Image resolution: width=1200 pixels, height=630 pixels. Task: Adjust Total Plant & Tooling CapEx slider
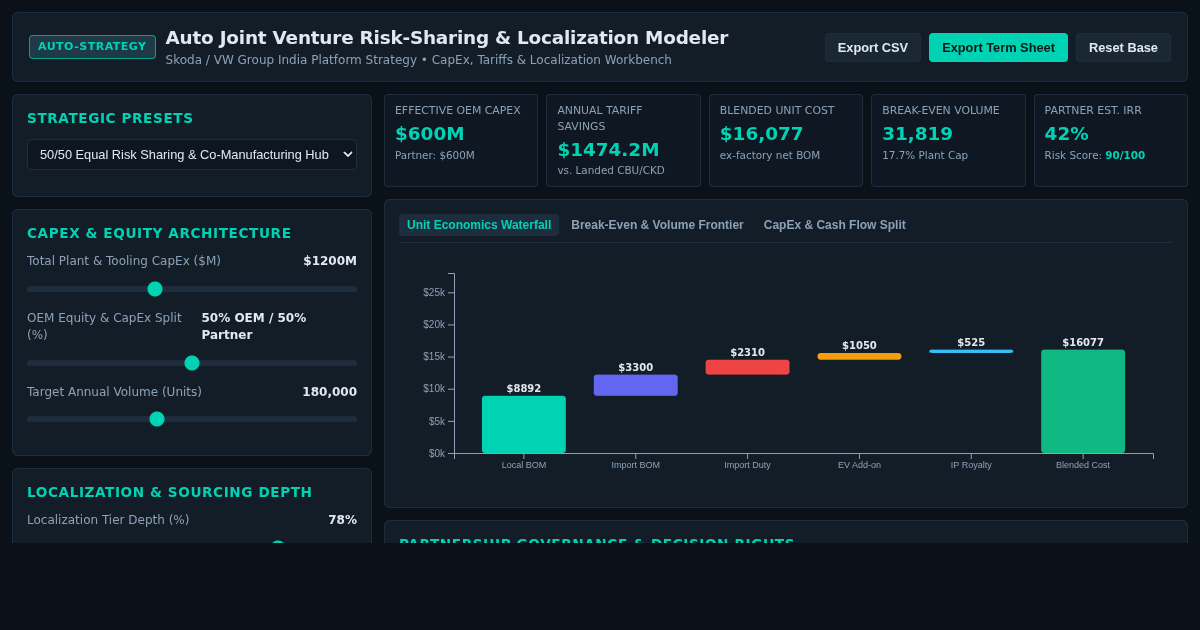[192, 289]
